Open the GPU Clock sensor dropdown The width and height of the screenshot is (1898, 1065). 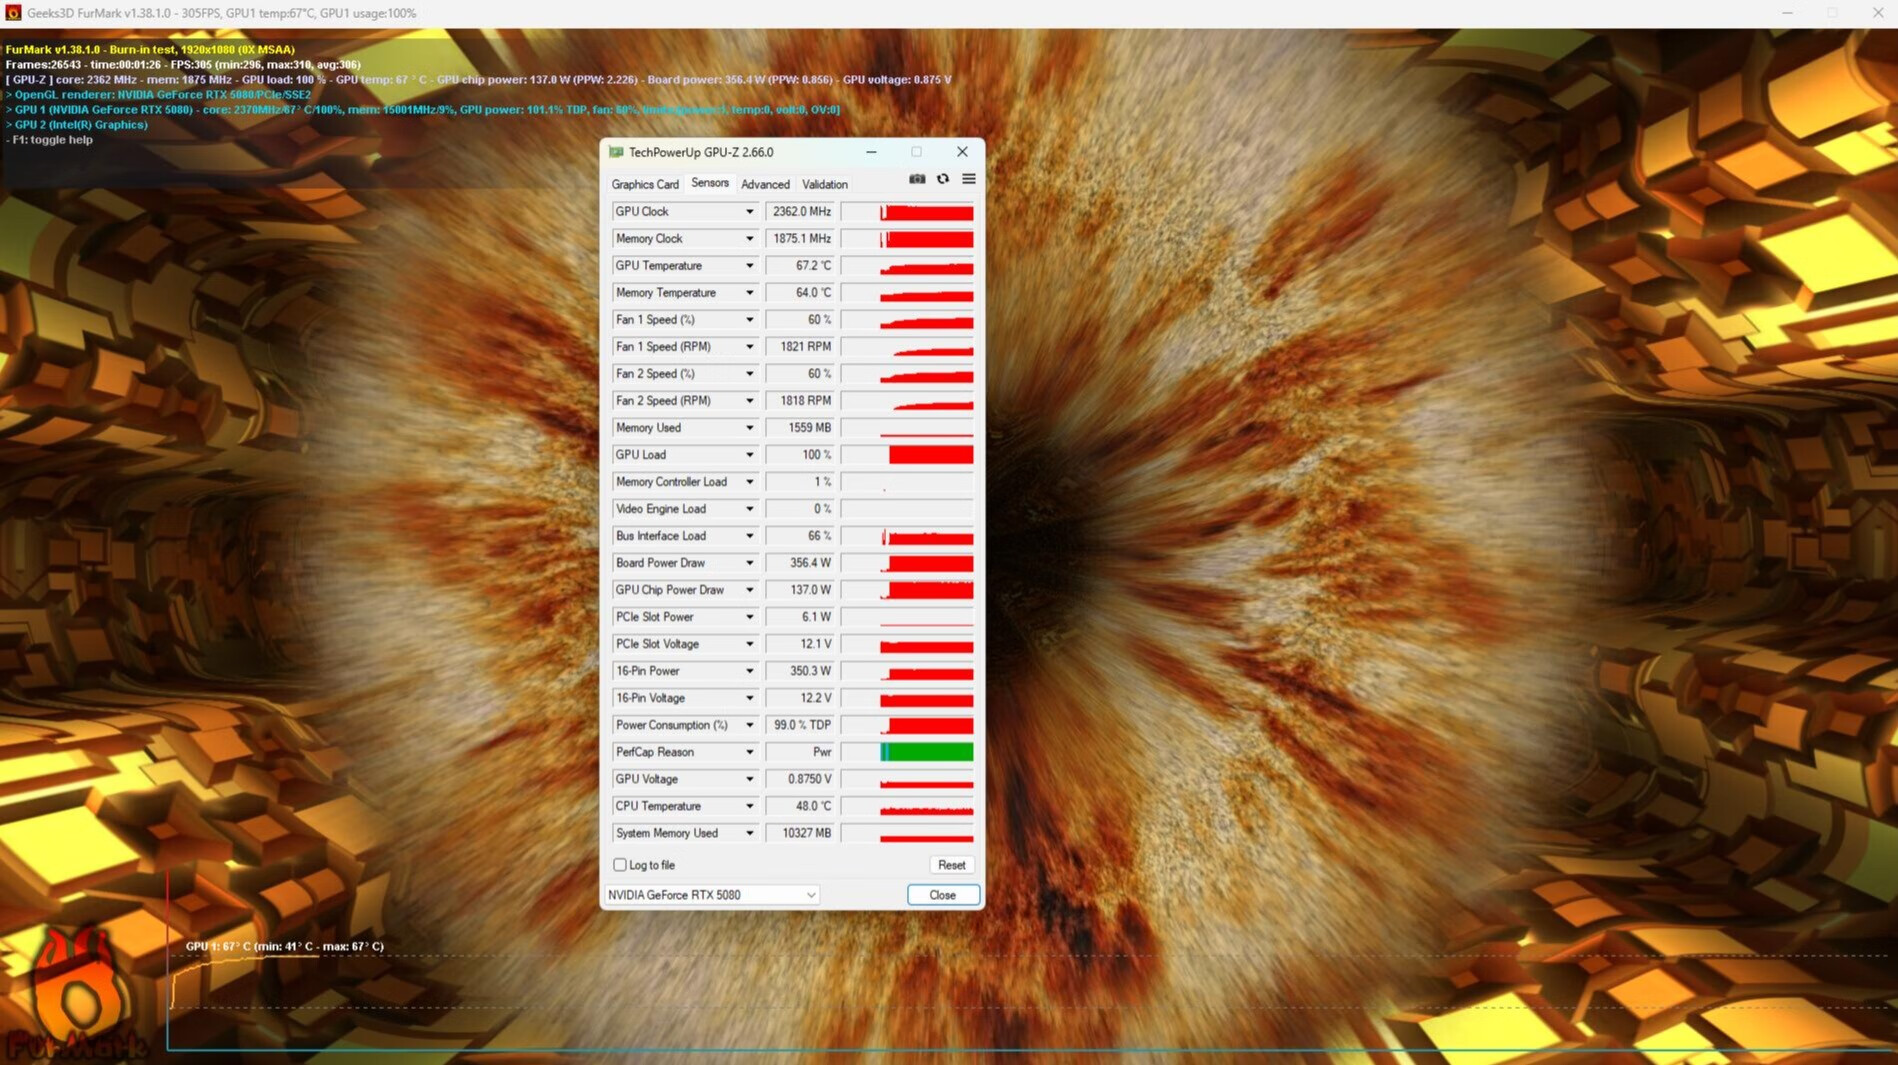749,212
